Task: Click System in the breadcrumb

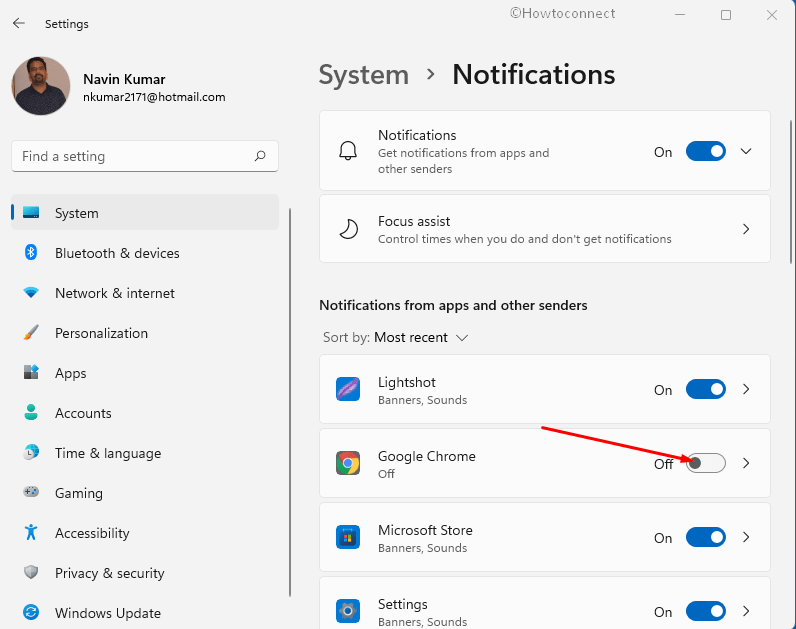Action: coord(363,75)
